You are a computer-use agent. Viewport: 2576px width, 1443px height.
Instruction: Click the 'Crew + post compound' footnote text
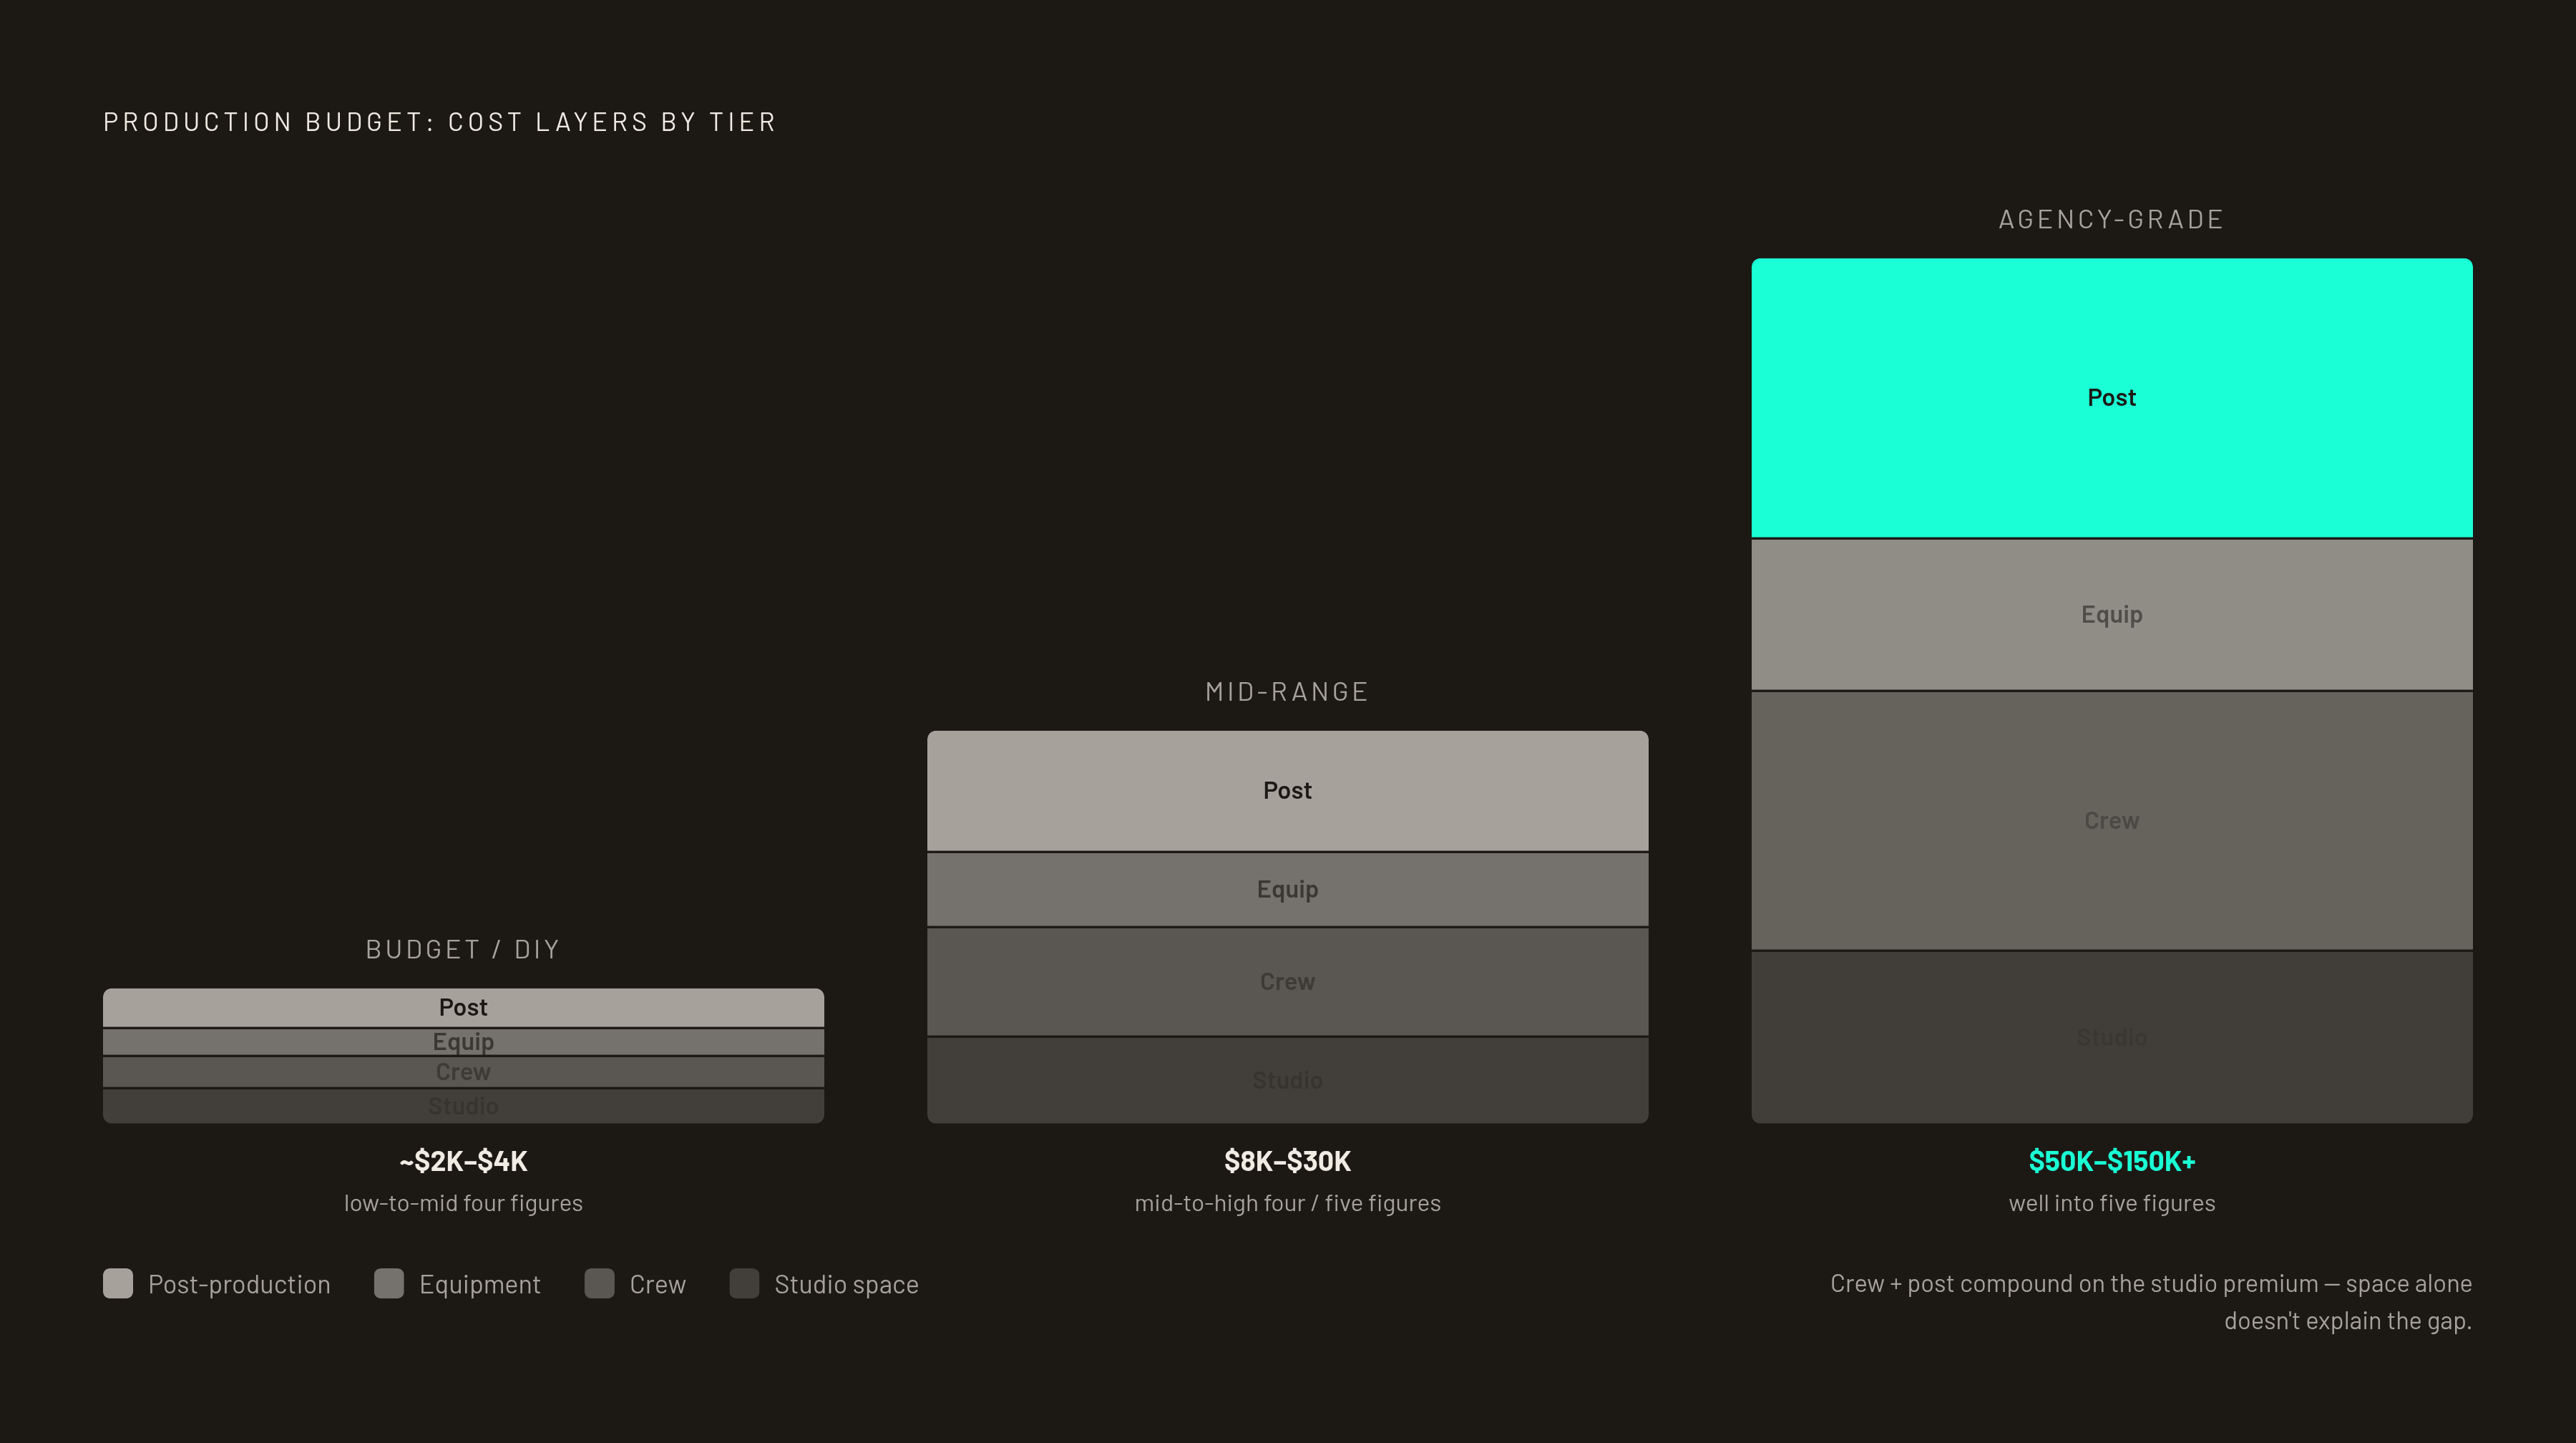2151,1302
